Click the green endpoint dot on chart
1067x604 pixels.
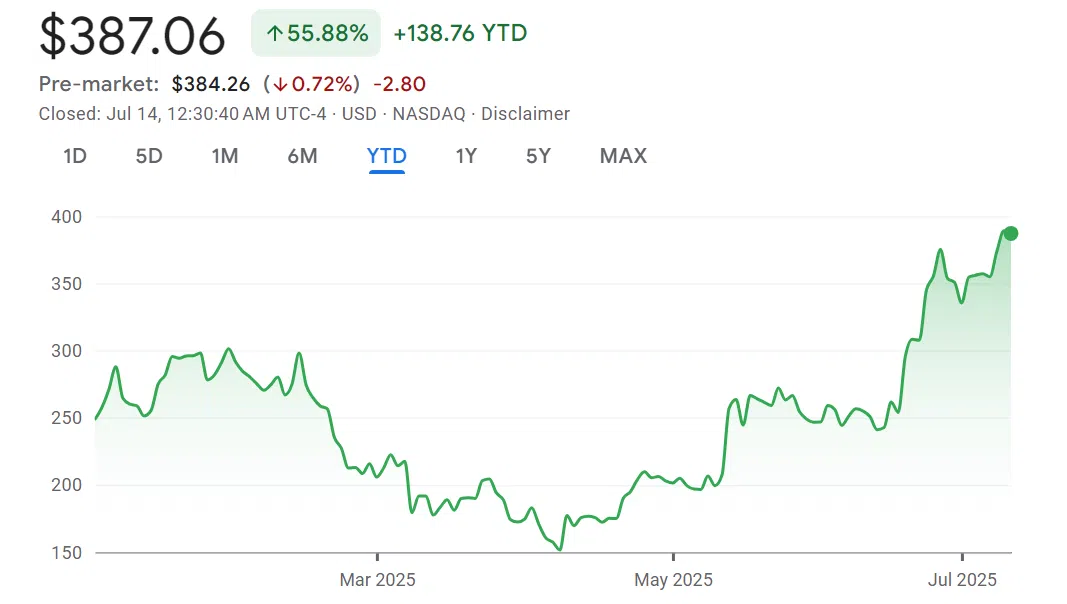click(x=1011, y=233)
